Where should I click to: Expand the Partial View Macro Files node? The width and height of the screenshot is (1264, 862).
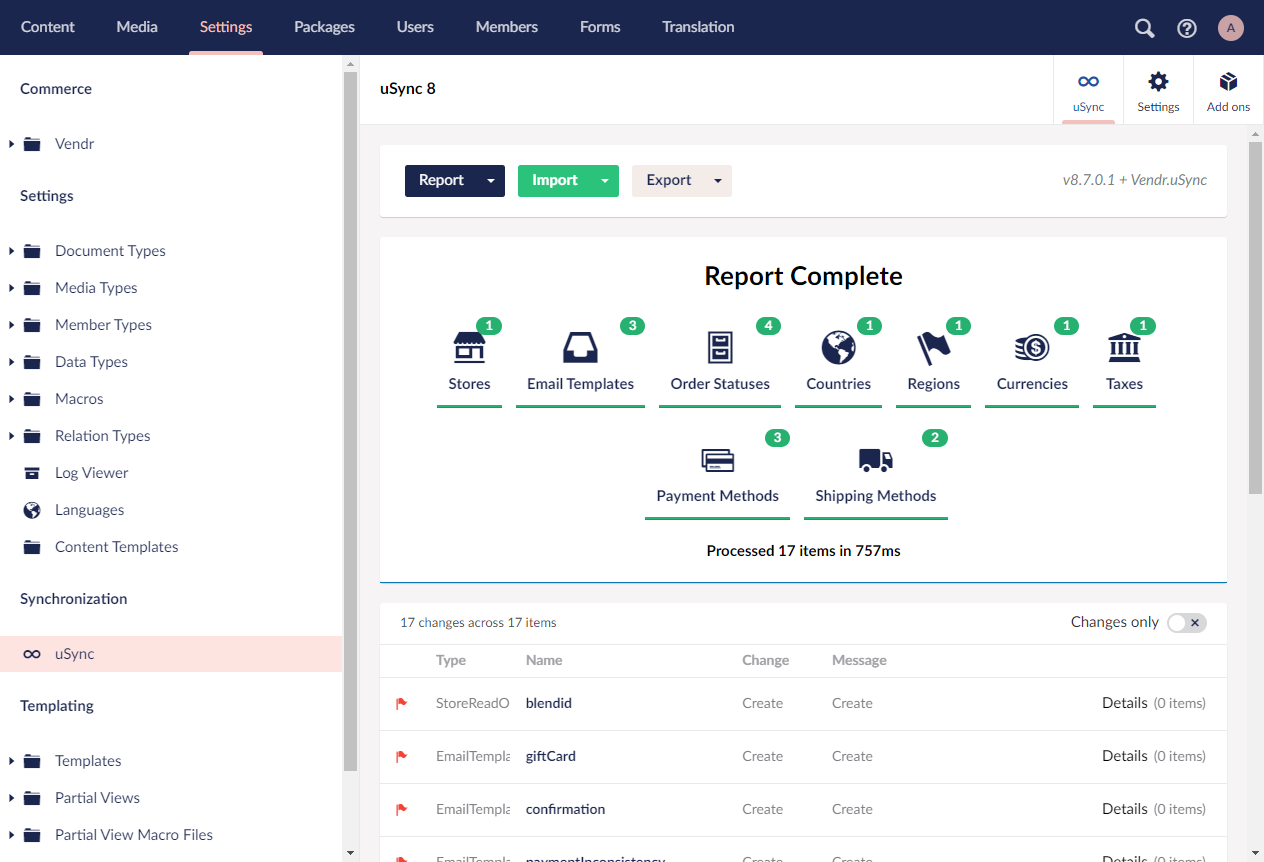(11, 835)
